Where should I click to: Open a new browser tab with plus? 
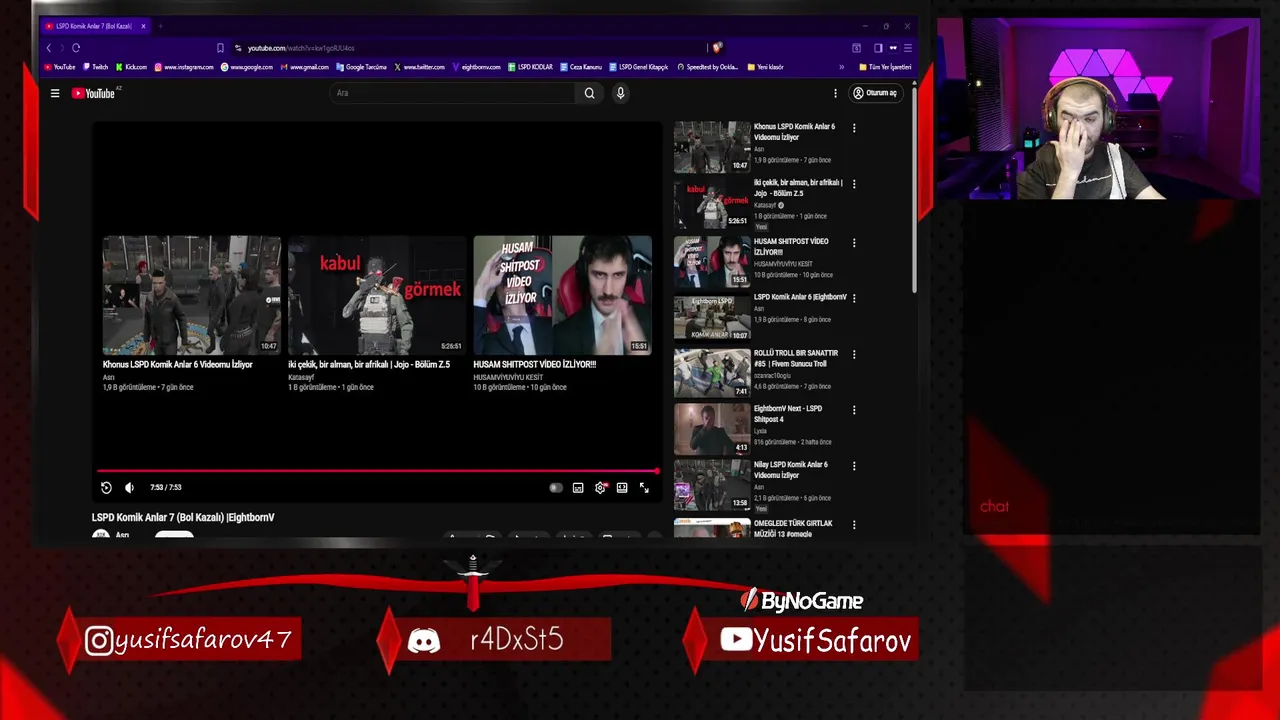[x=160, y=26]
